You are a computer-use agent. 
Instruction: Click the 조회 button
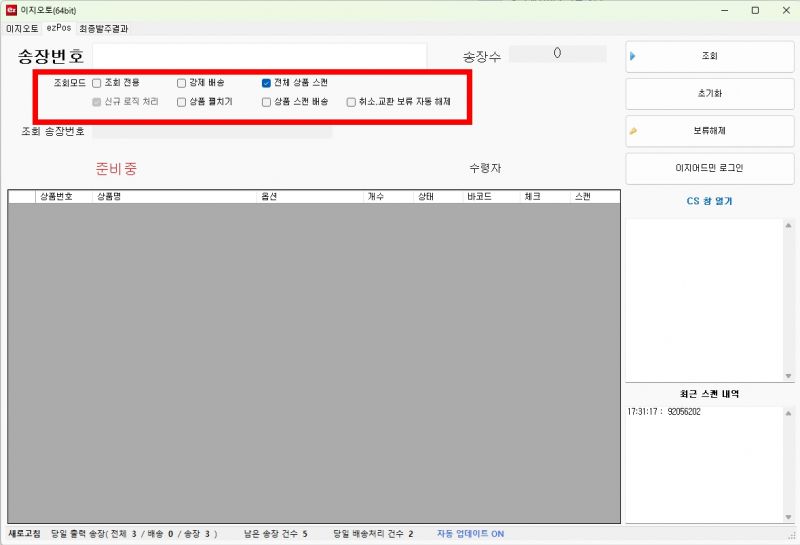click(x=710, y=56)
